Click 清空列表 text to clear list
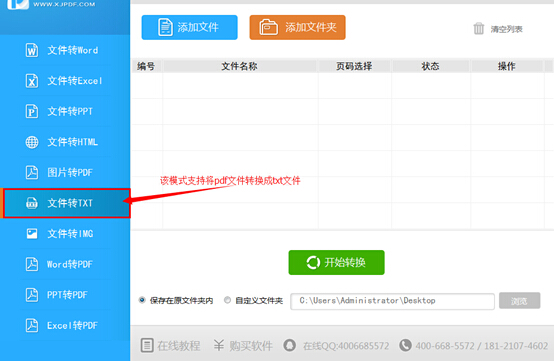 506,29
